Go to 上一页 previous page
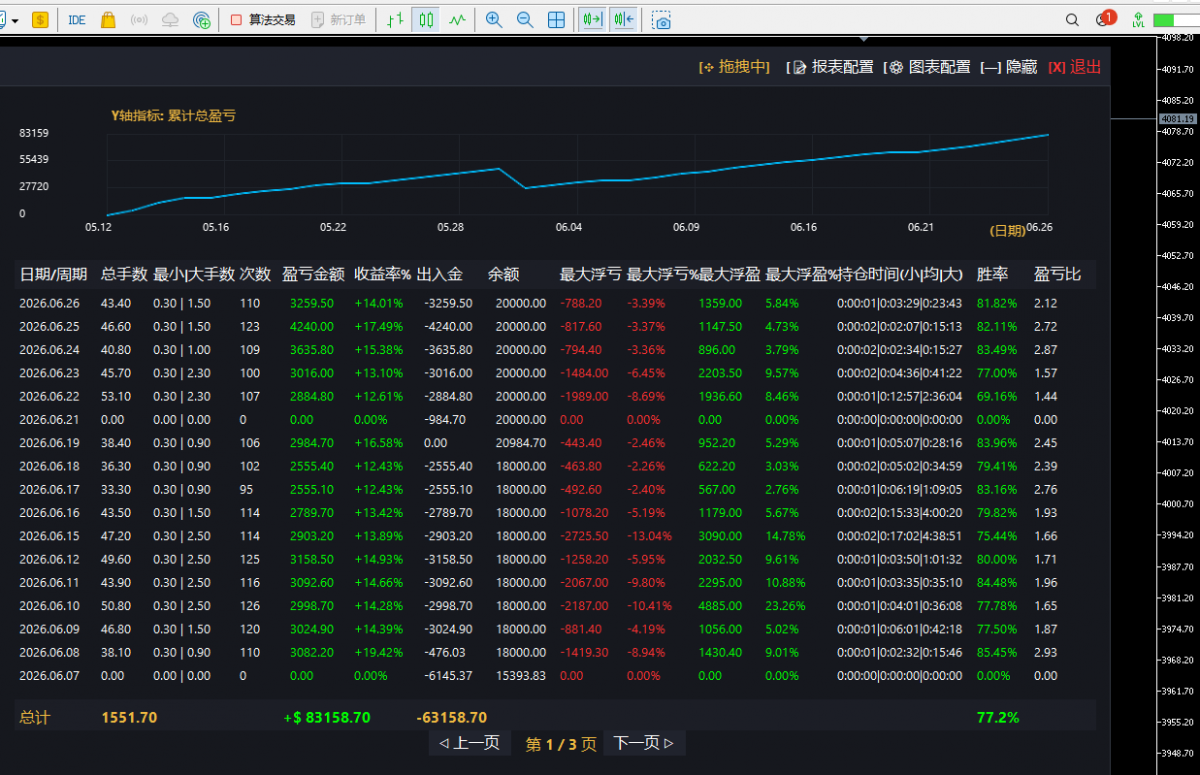Image resolution: width=1200 pixels, height=775 pixels. click(469, 743)
